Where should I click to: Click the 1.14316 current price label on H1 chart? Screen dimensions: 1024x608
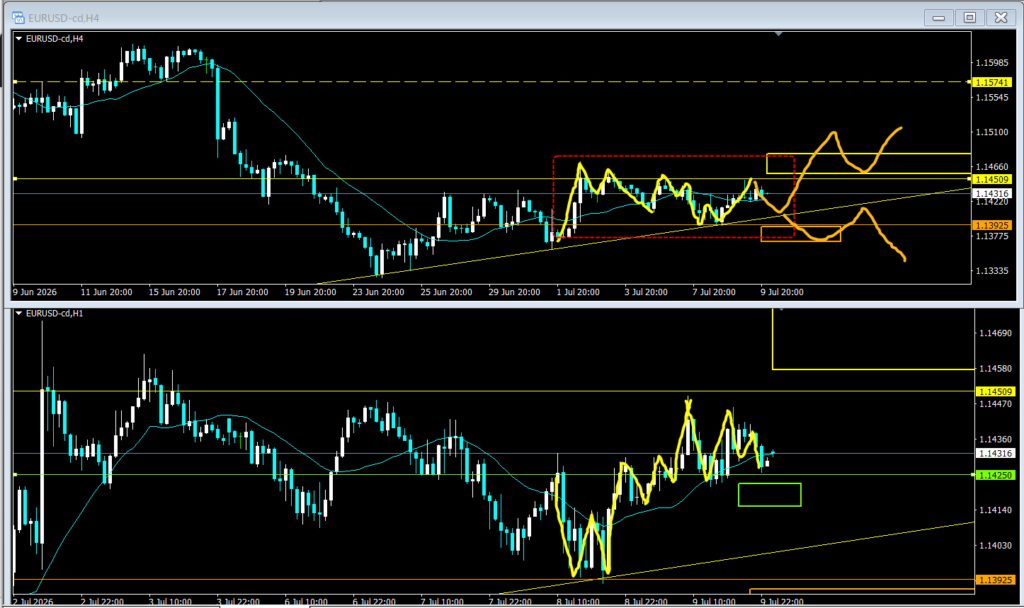(x=995, y=453)
